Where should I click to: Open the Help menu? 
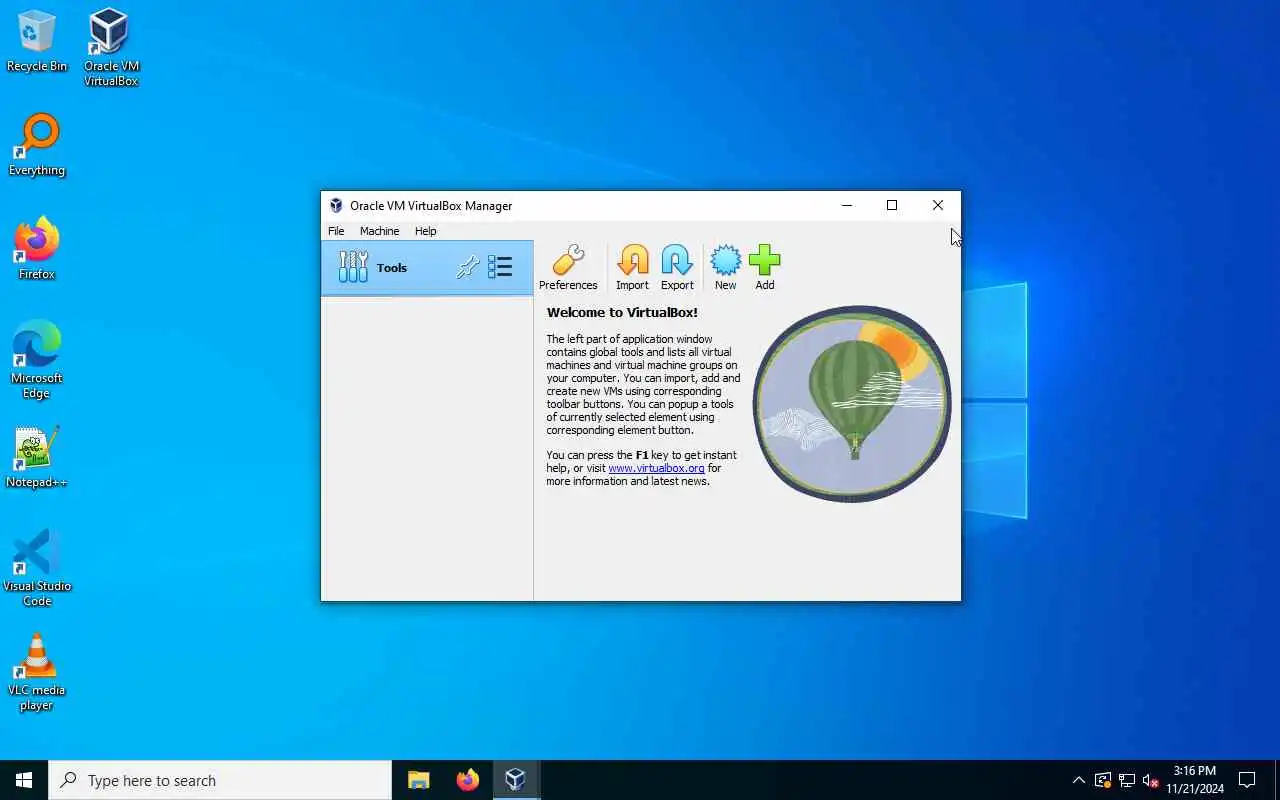pyautogui.click(x=425, y=231)
